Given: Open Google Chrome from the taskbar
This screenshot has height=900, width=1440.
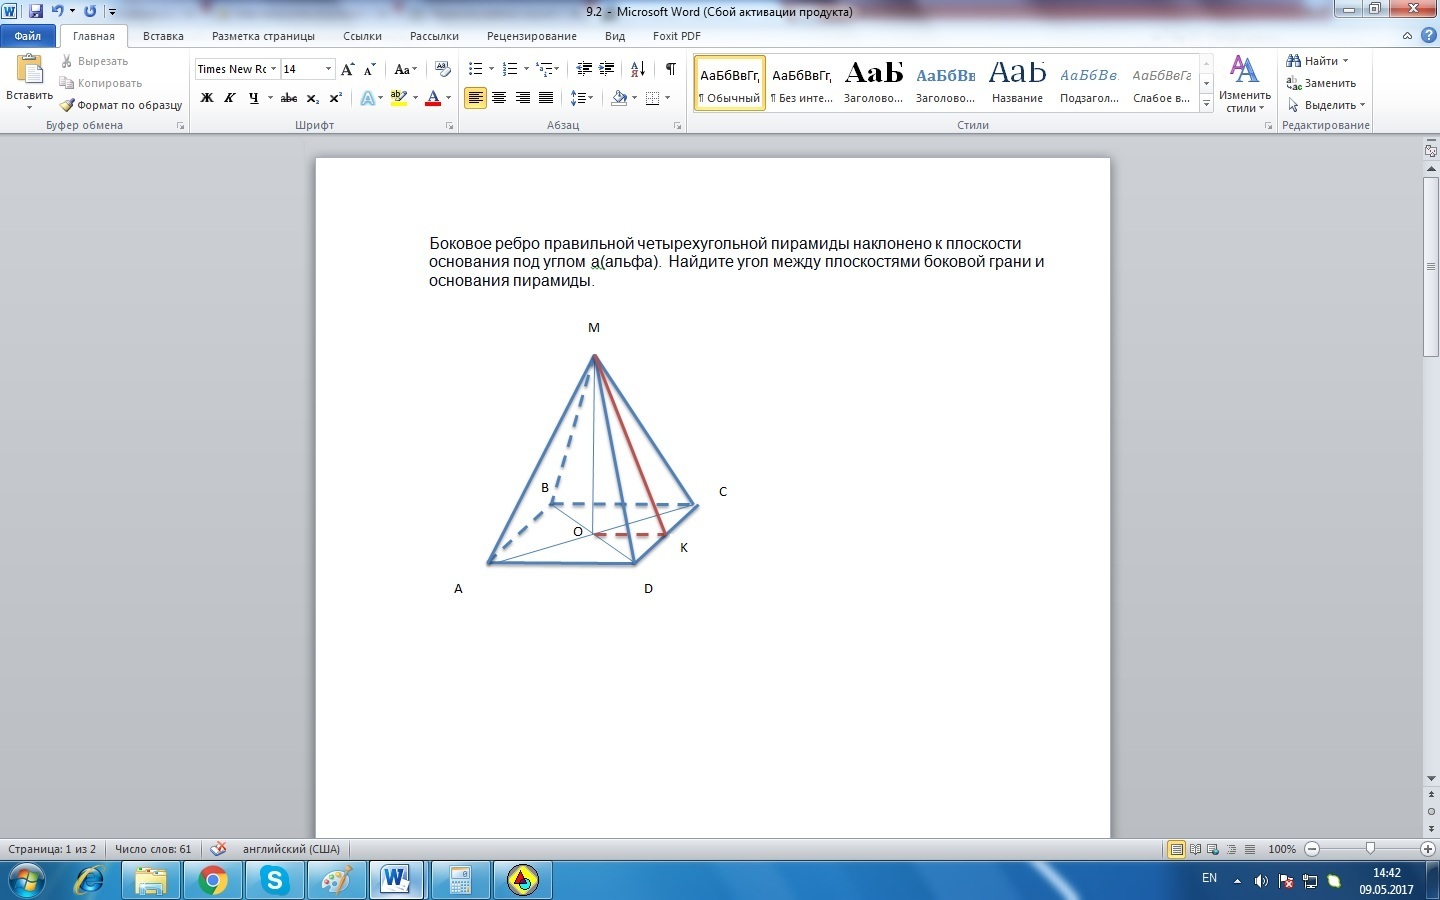Looking at the screenshot, I should coord(212,880).
